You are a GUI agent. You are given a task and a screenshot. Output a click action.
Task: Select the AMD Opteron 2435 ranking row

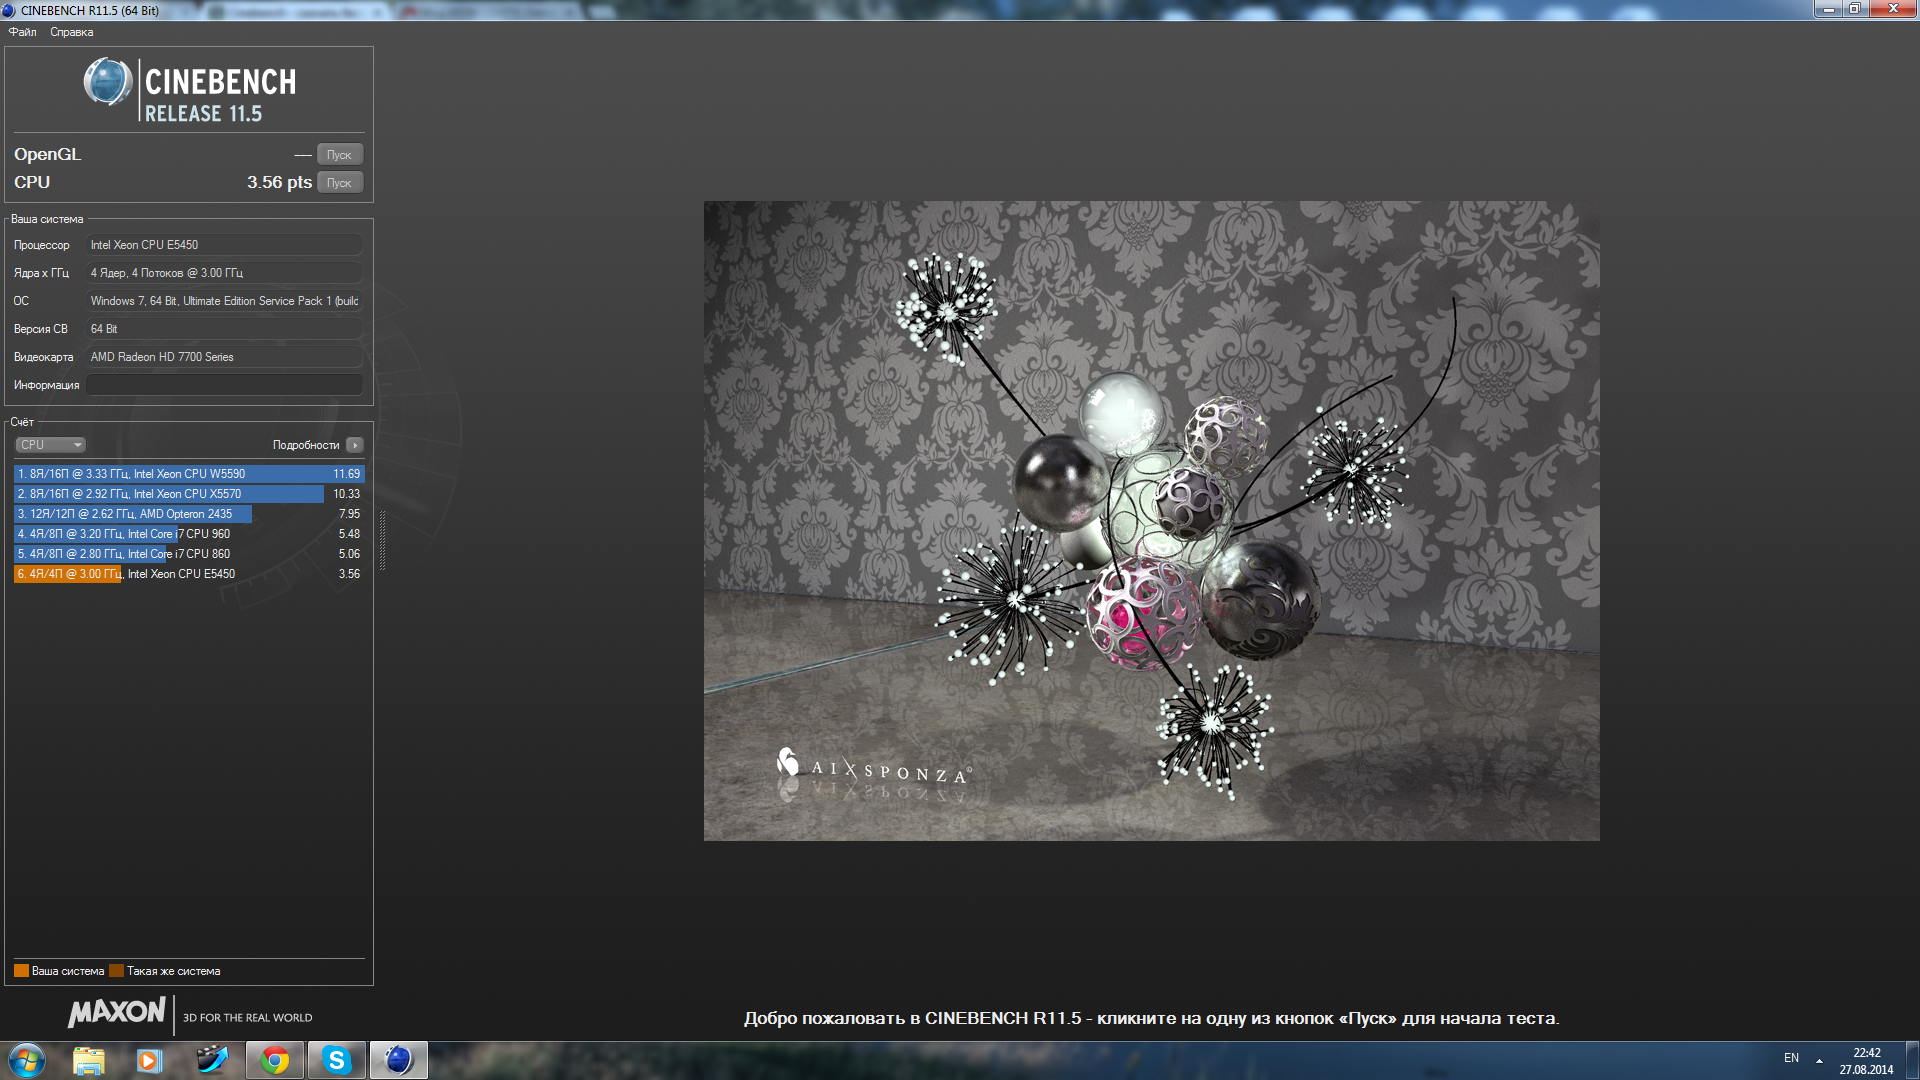[x=188, y=514]
